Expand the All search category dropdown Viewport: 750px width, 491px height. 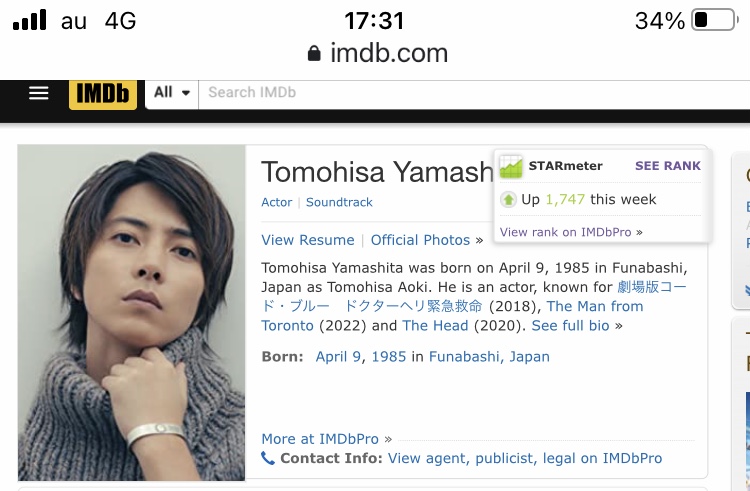pos(172,92)
